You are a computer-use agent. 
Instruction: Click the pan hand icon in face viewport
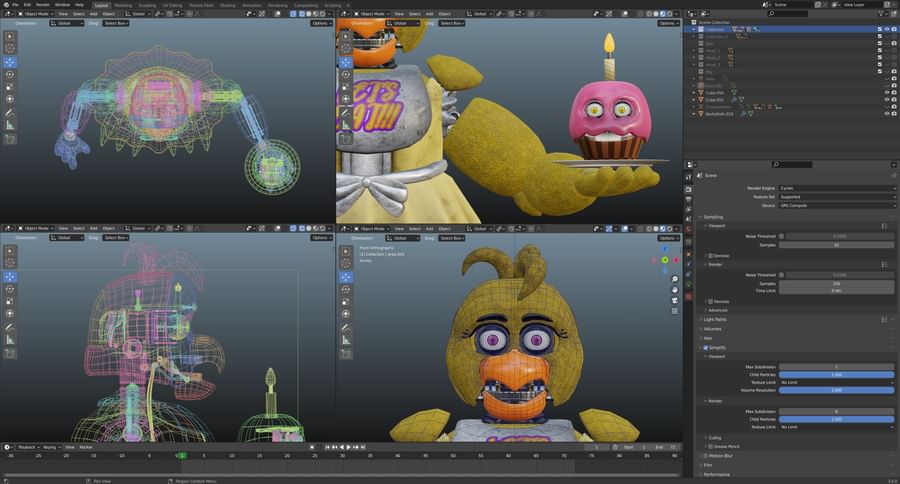pos(674,289)
